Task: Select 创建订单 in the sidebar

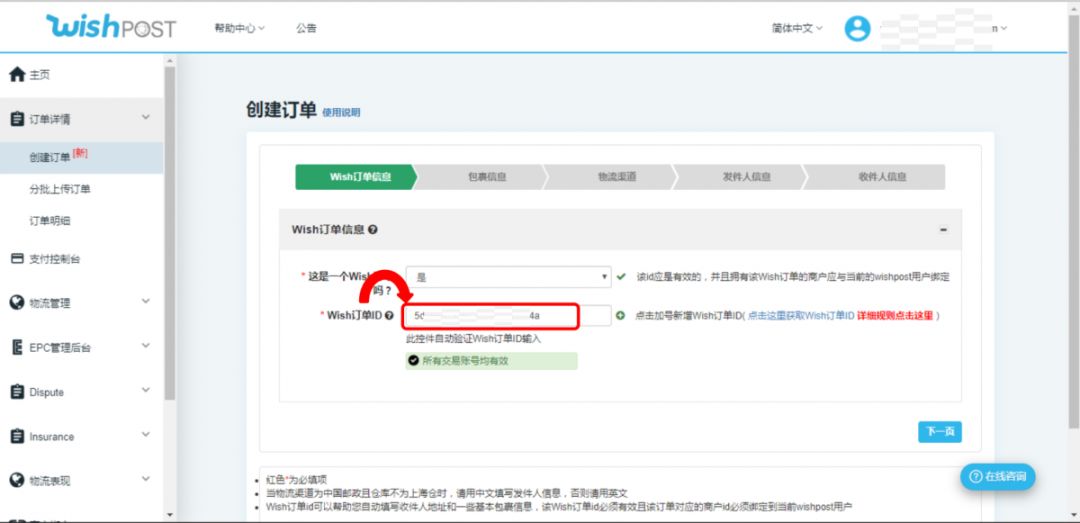Action: (81, 157)
